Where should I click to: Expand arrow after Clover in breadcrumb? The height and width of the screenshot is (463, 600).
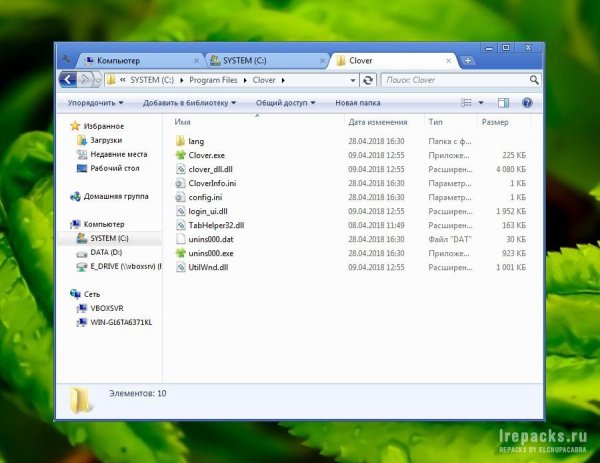tap(283, 80)
